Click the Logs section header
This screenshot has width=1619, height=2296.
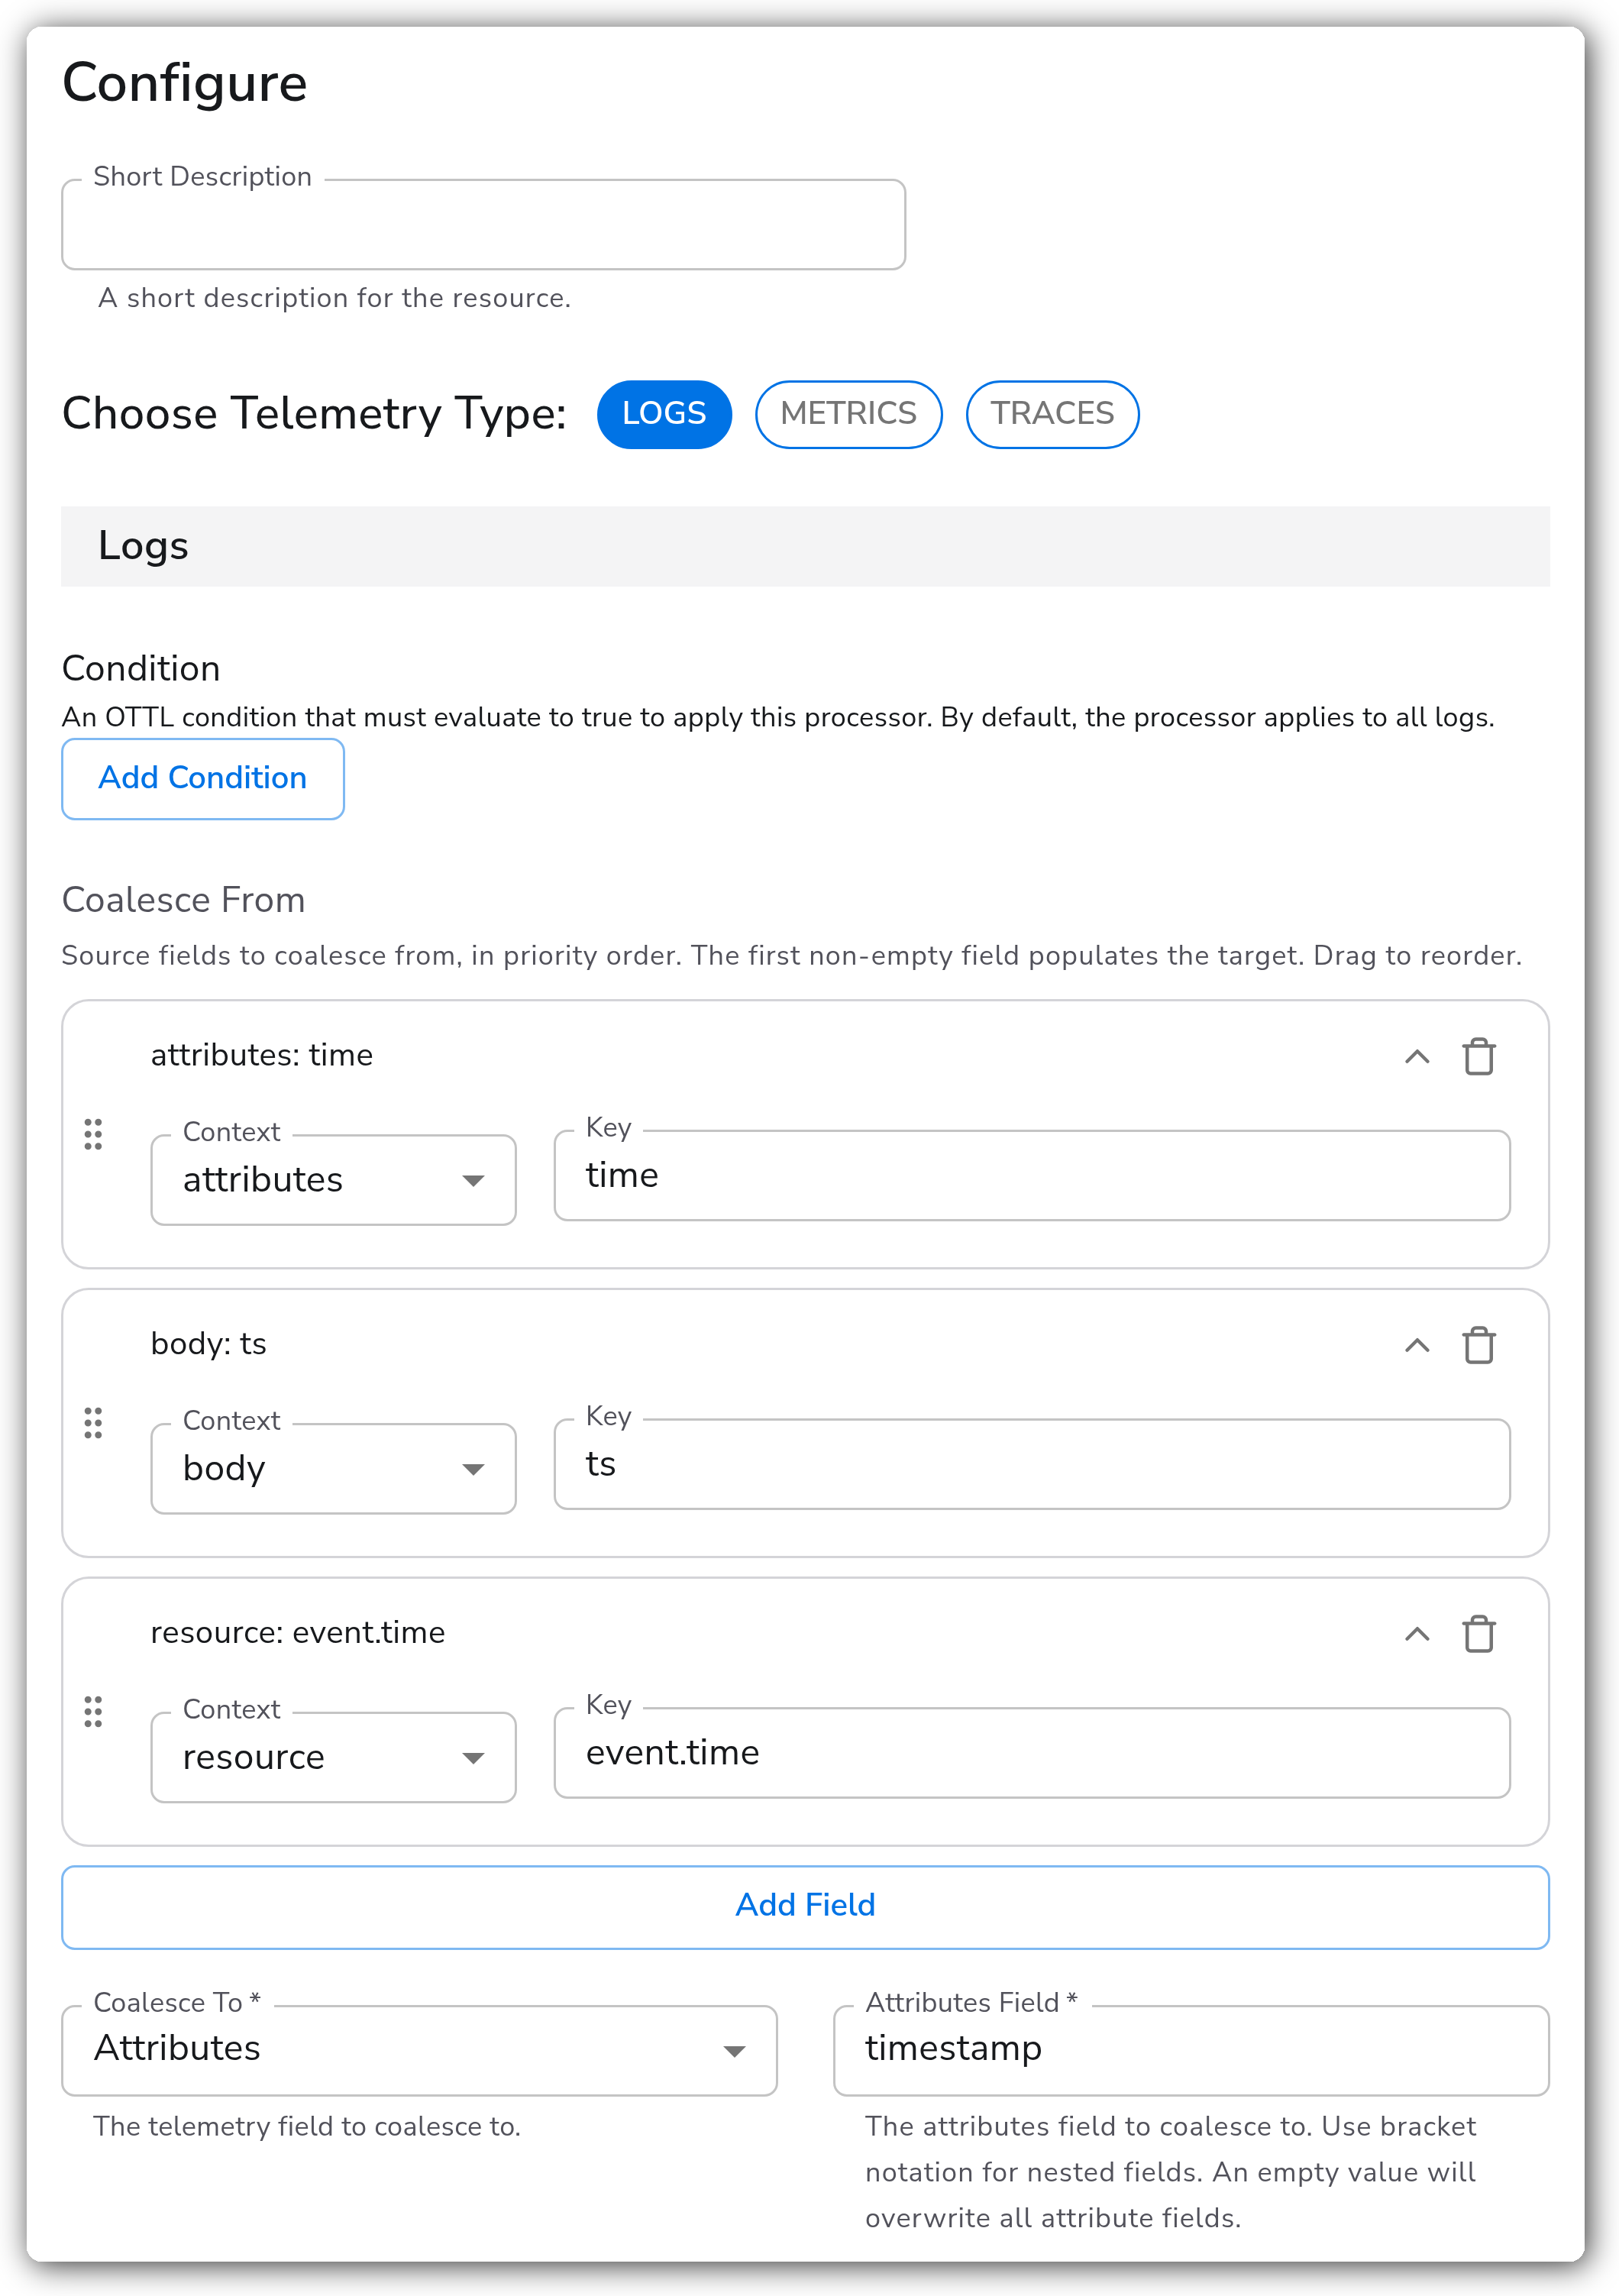[x=805, y=546]
